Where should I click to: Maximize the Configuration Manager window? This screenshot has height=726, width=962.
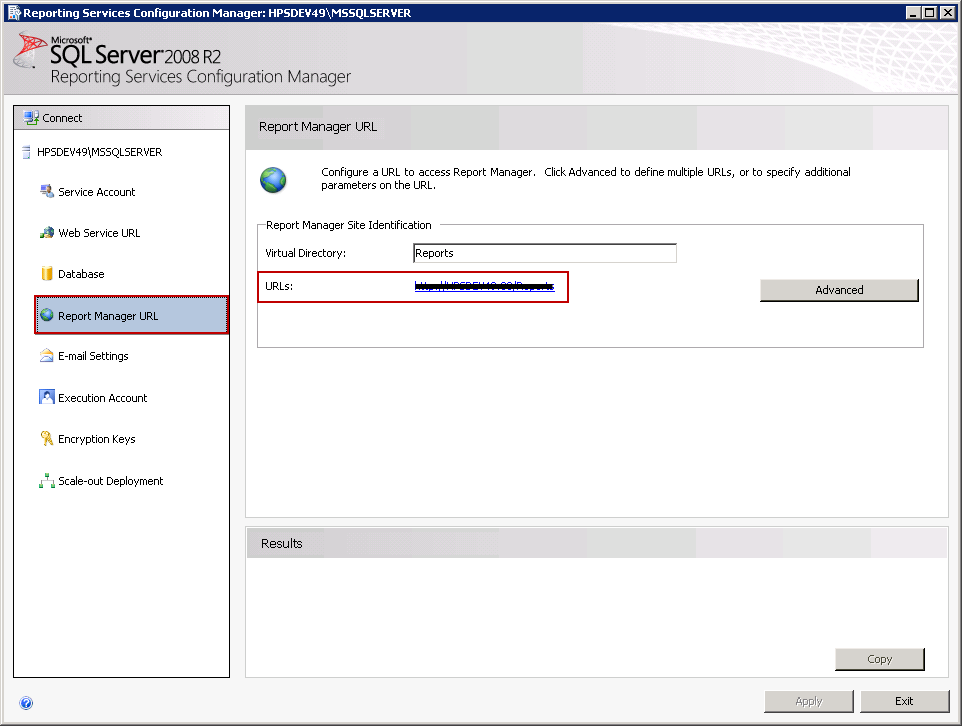pos(930,13)
